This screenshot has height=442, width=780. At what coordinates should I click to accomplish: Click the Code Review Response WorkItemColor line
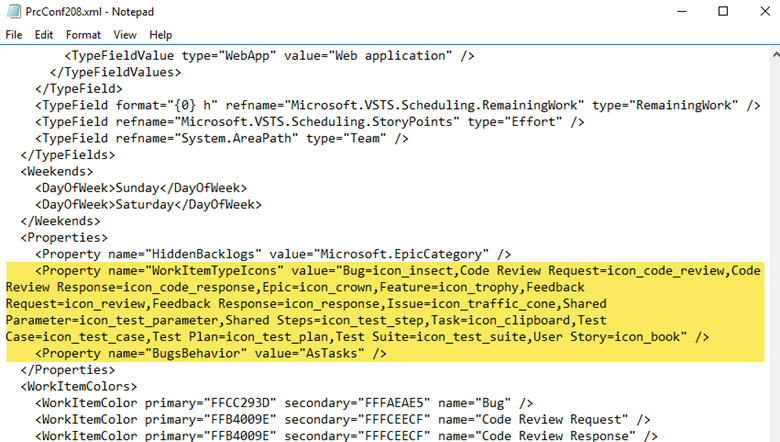[x=346, y=435]
